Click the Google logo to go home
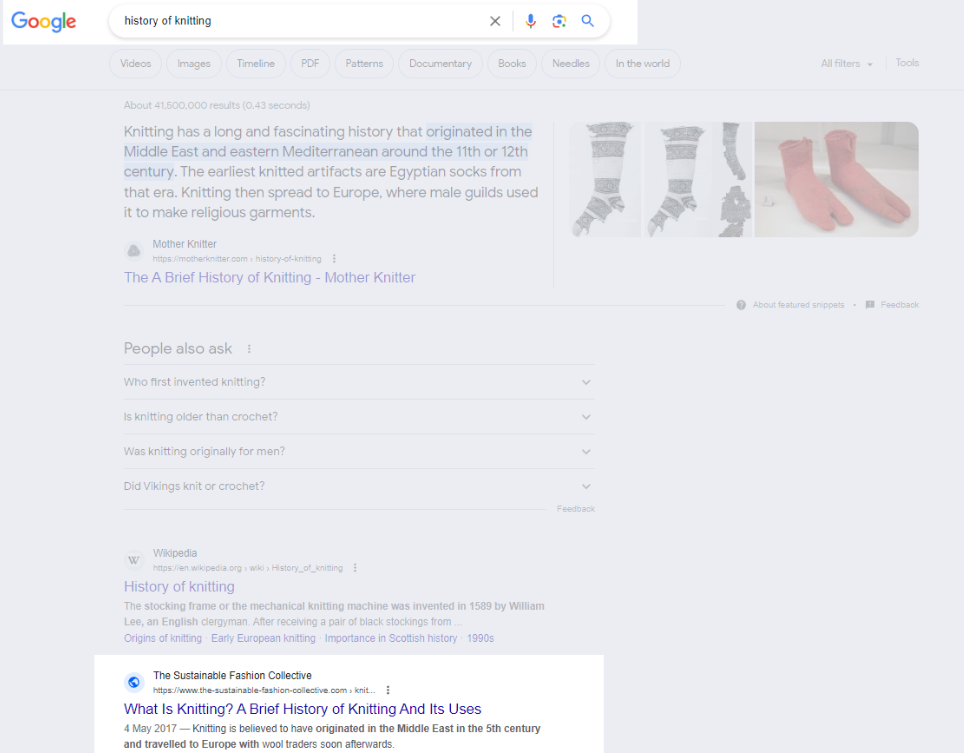Image resolution: width=964 pixels, height=753 pixels. (43, 21)
